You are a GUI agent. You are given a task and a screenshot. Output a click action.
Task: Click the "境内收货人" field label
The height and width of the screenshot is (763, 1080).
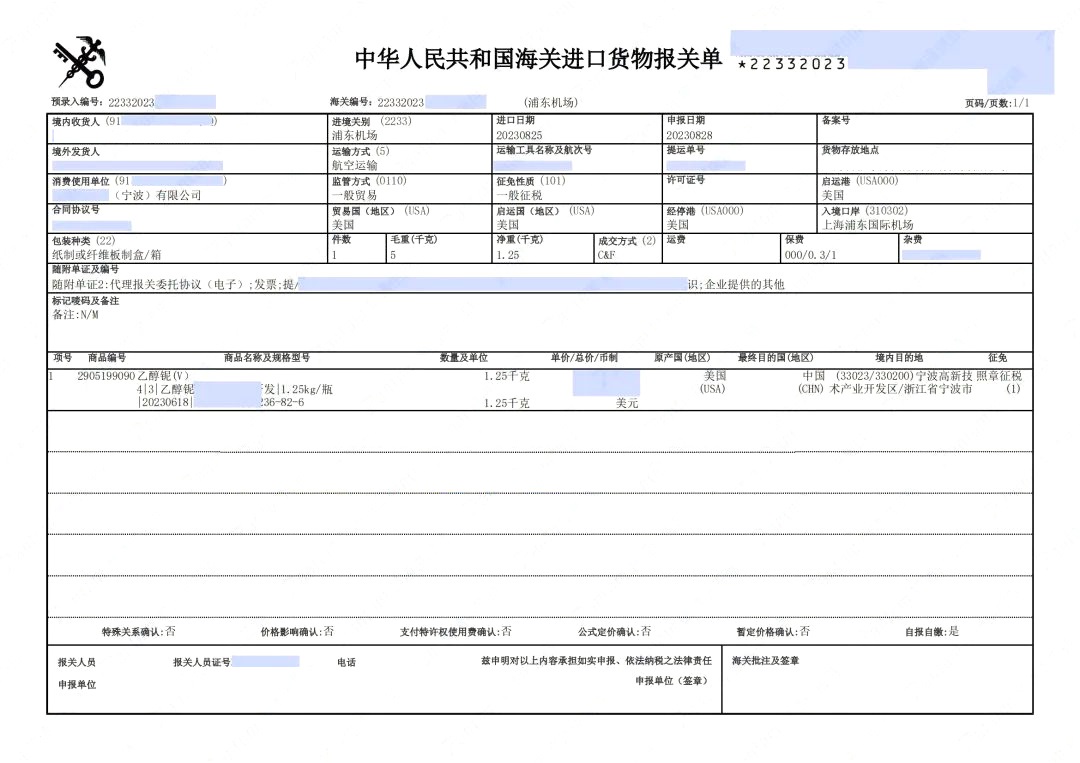(x=76, y=121)
